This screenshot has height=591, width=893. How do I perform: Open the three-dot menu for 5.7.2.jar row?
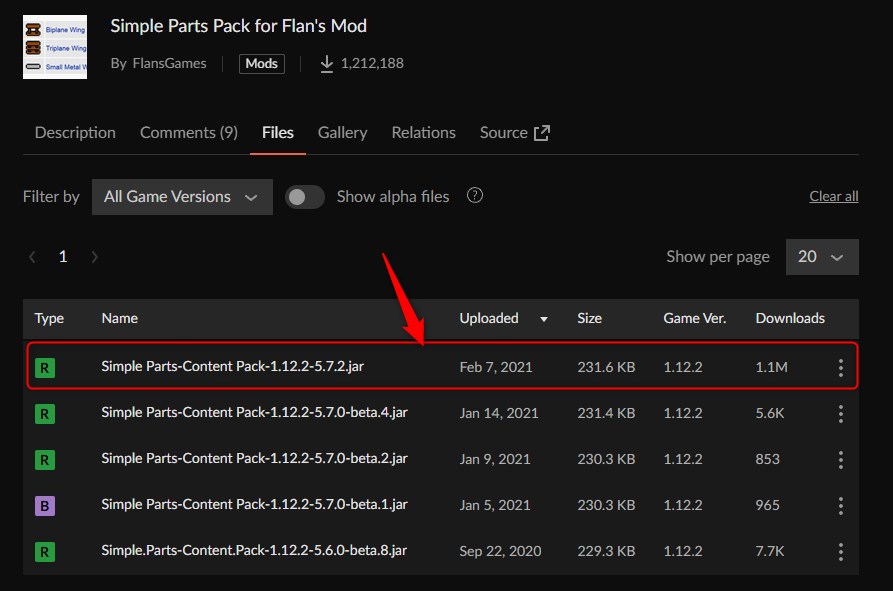[841, 367]
